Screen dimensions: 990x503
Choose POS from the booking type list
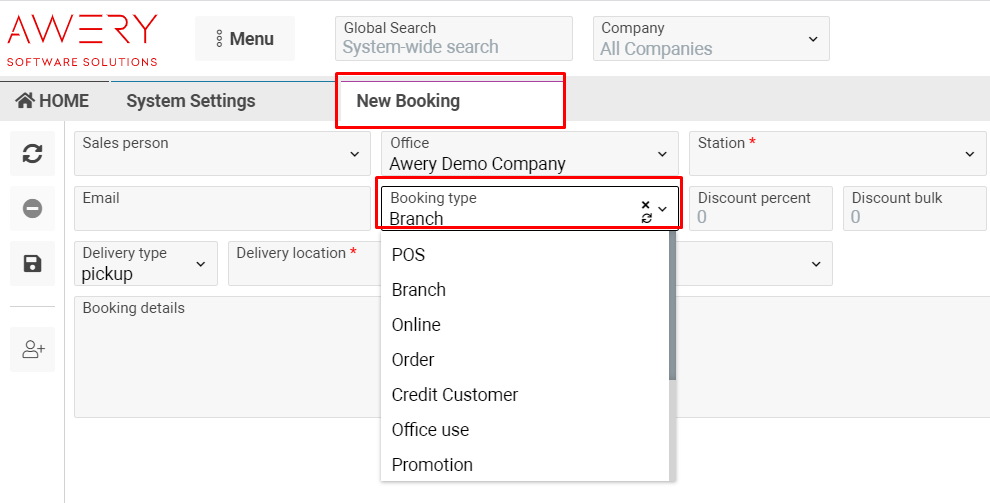coord(409,255)
